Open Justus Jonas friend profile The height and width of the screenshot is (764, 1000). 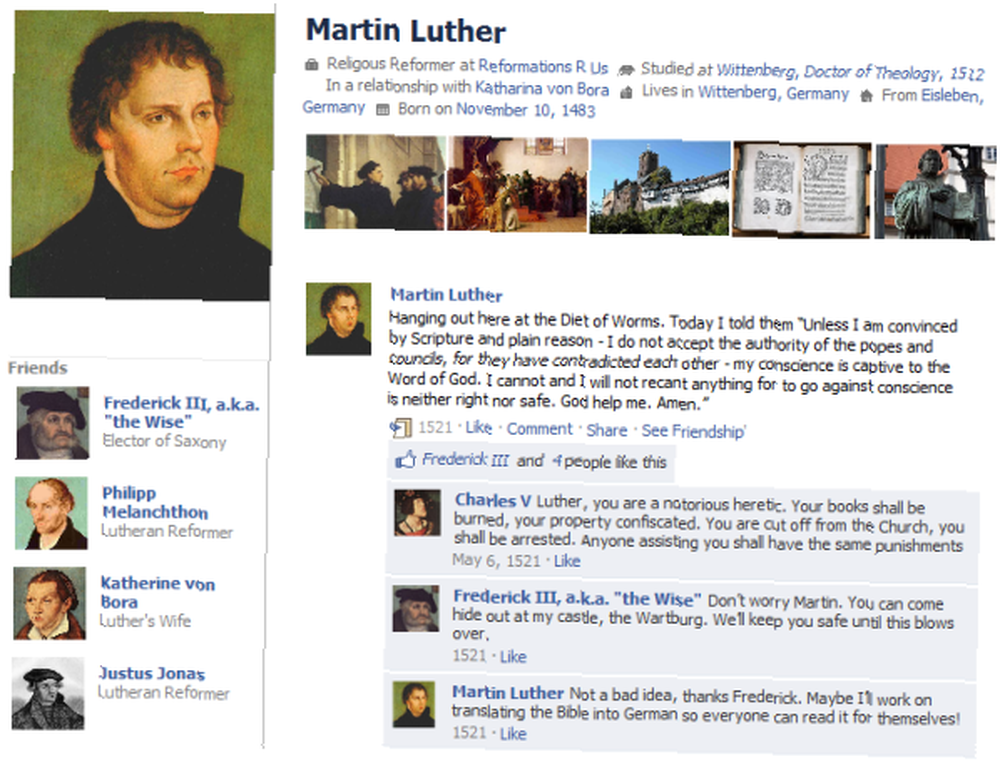click(x=152, y=673)
